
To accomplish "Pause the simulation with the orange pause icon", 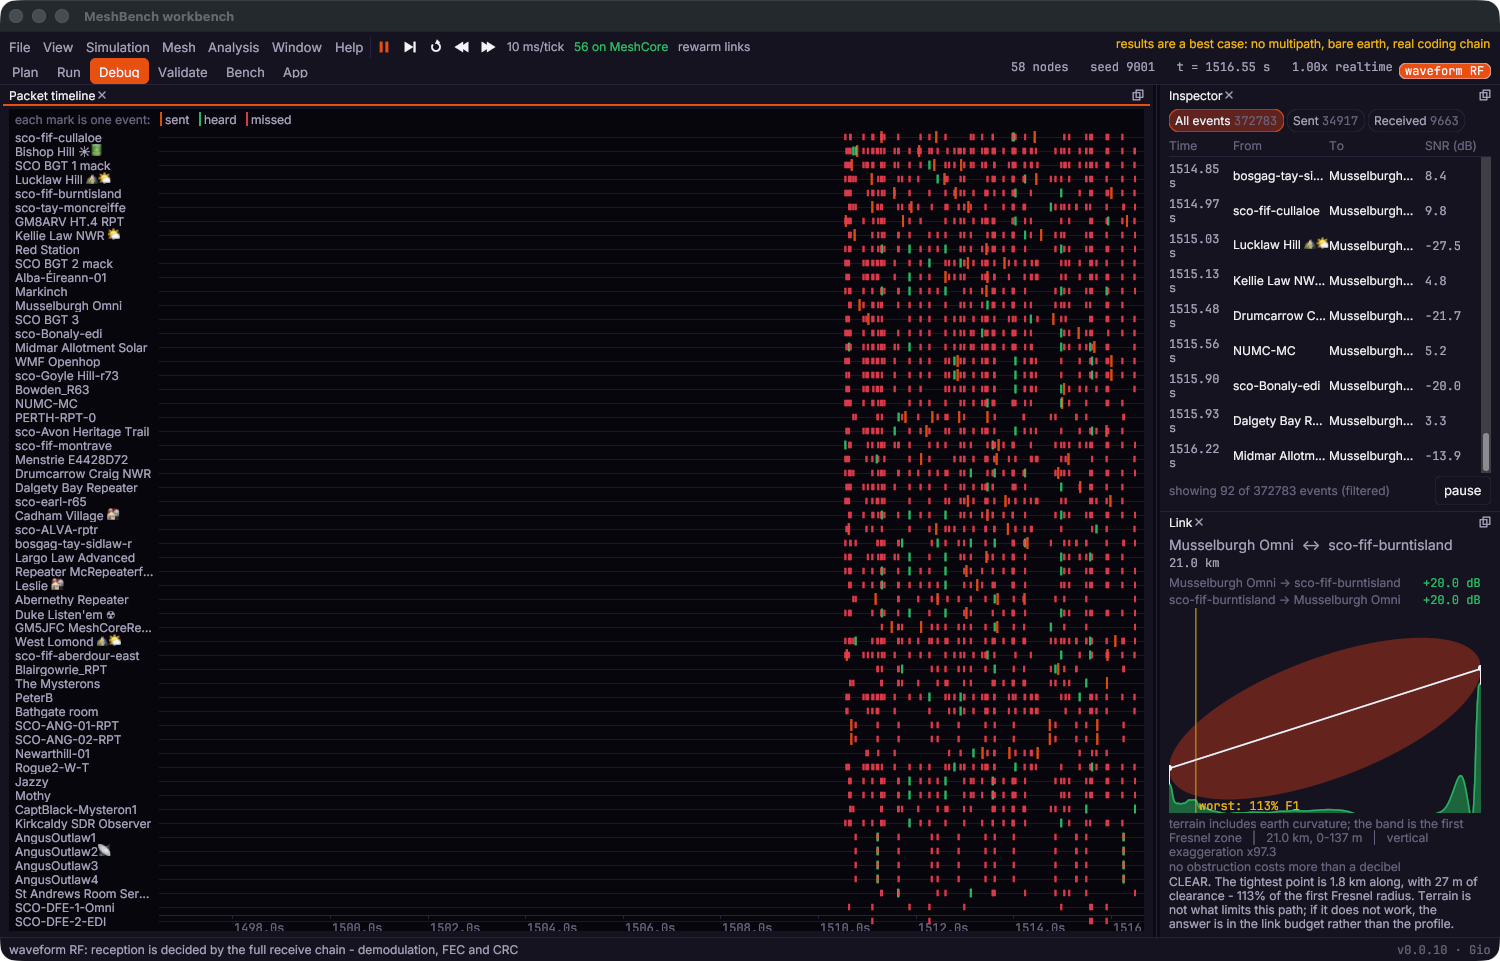I will pos(384,47).
